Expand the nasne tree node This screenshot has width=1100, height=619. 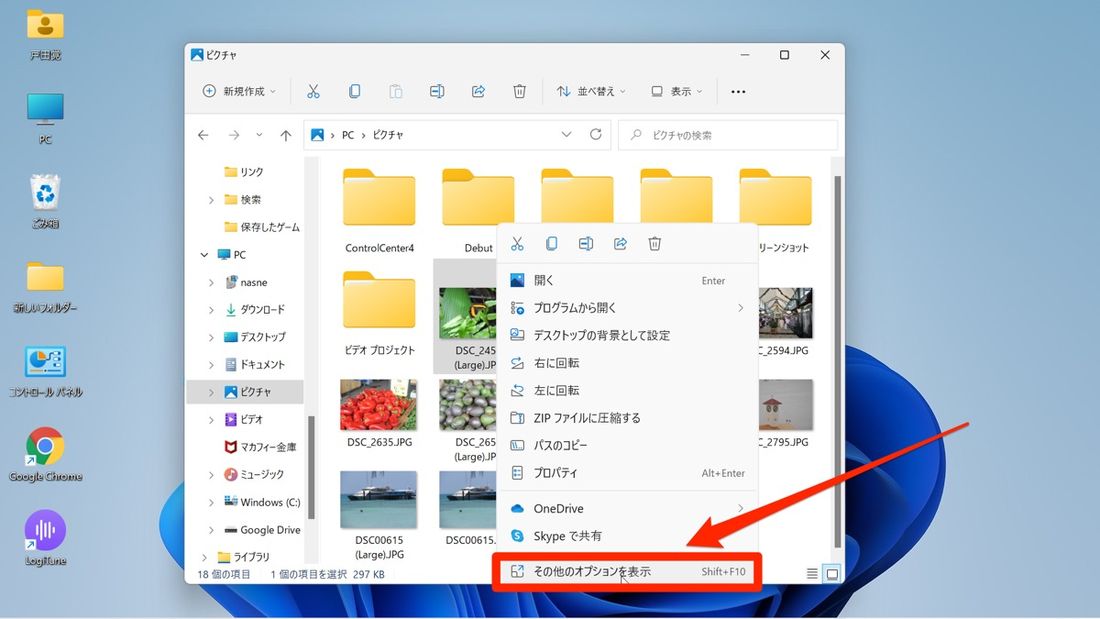(211, 282)
